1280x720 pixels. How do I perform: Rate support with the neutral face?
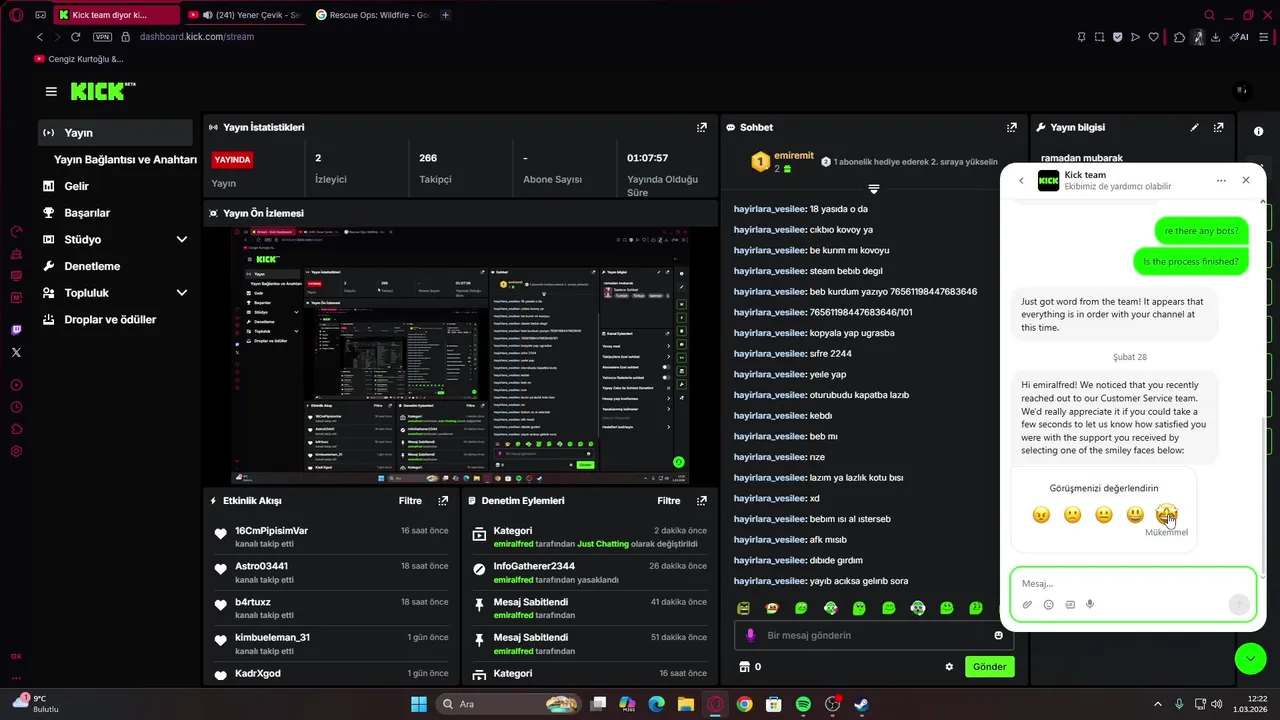1104,515
